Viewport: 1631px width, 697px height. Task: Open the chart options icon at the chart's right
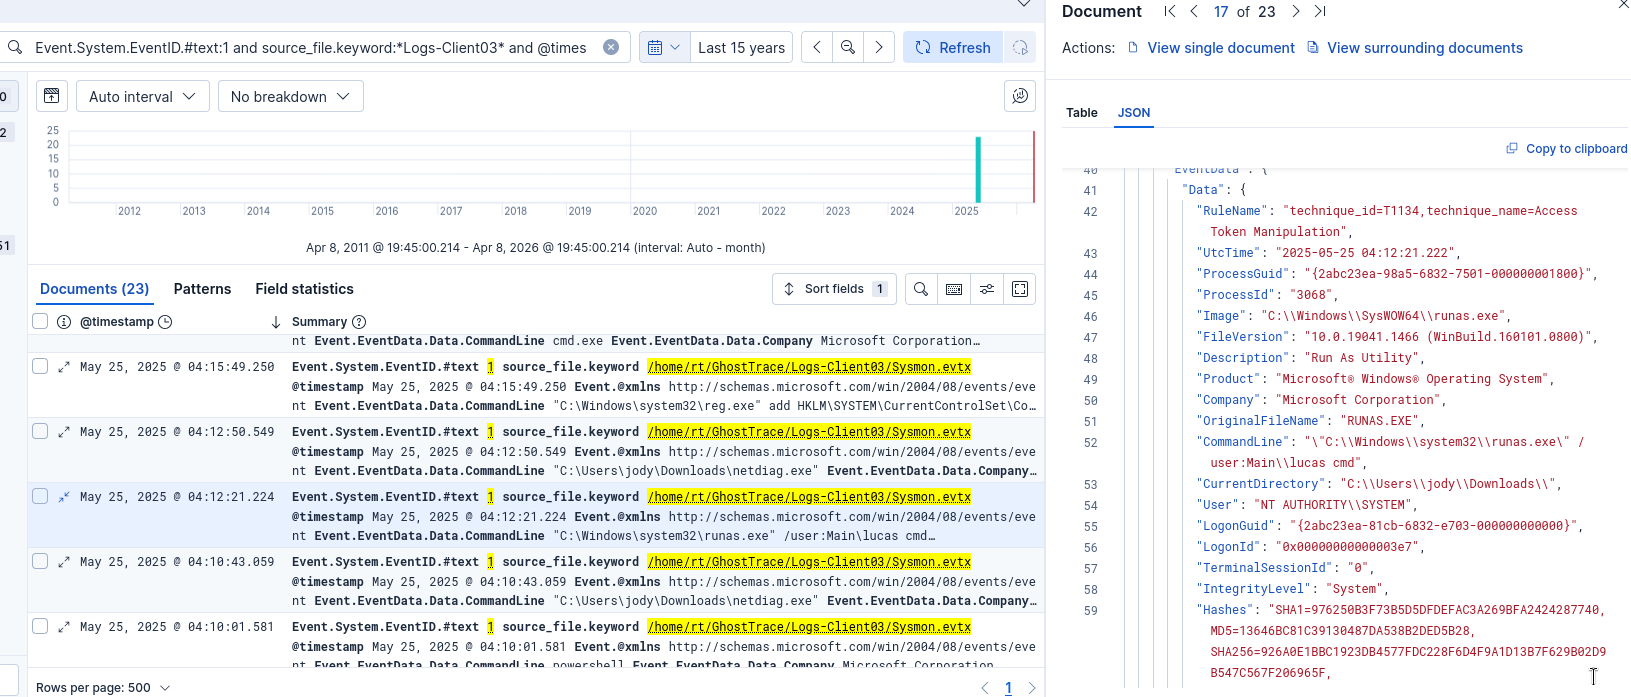[1020, 96]
